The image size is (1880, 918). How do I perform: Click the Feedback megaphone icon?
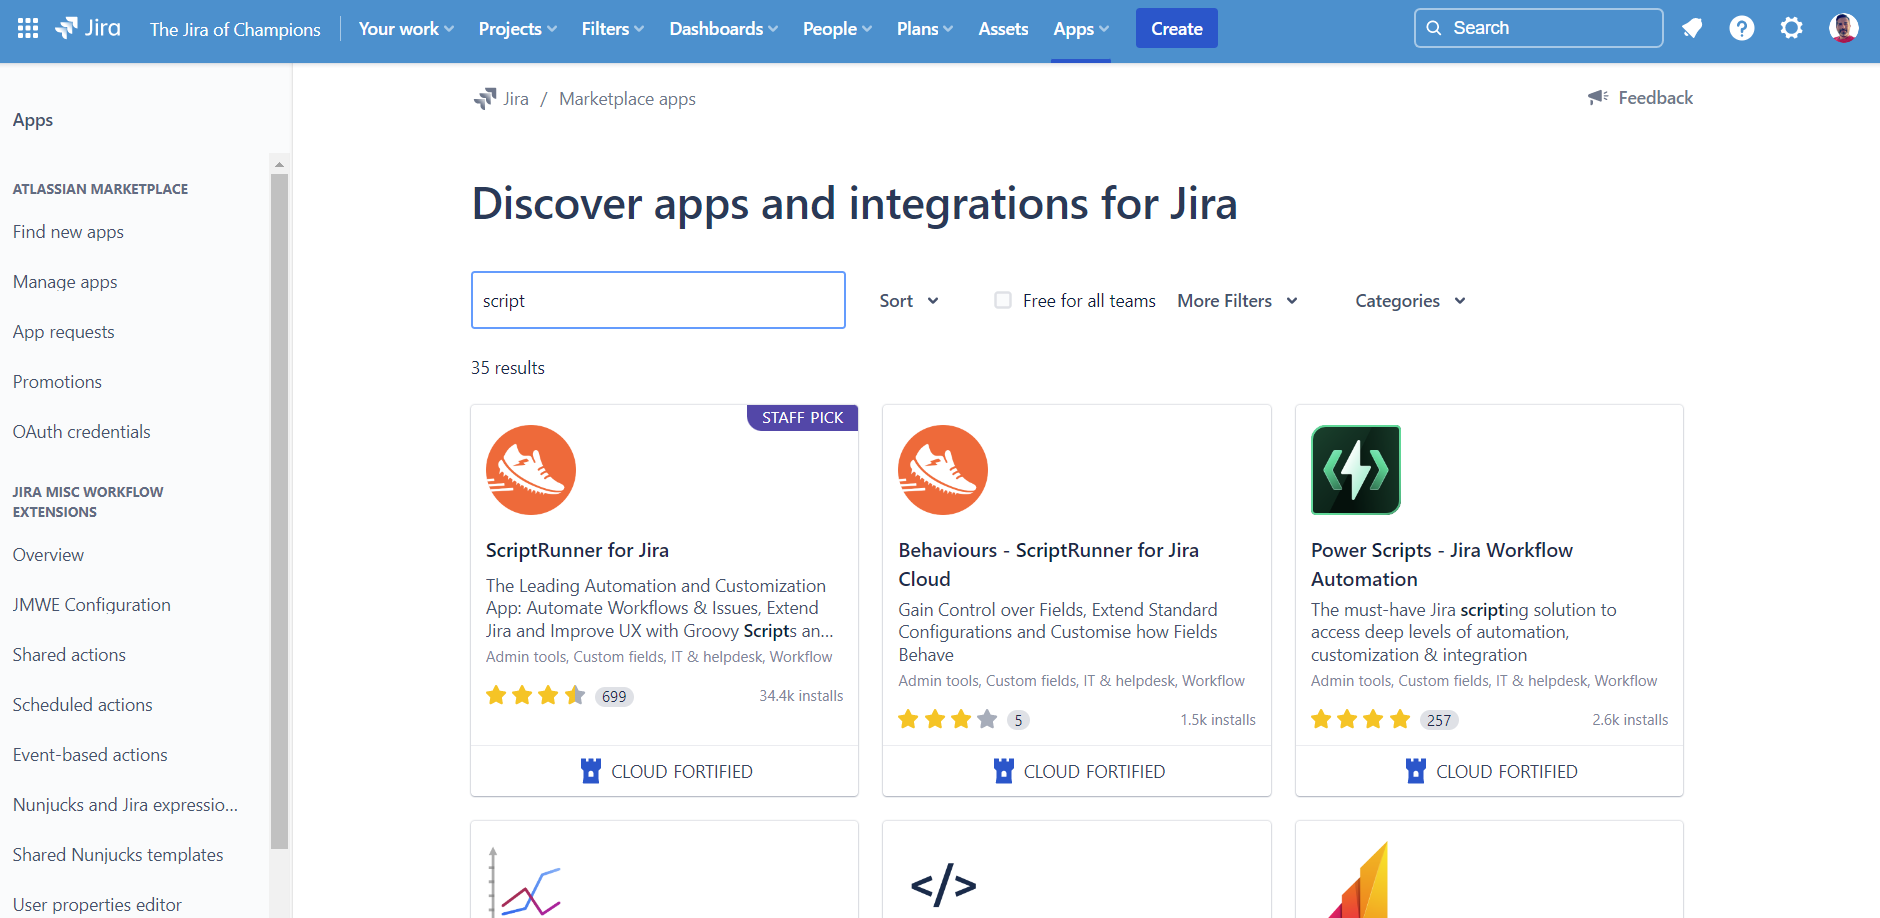(1598, 97)
